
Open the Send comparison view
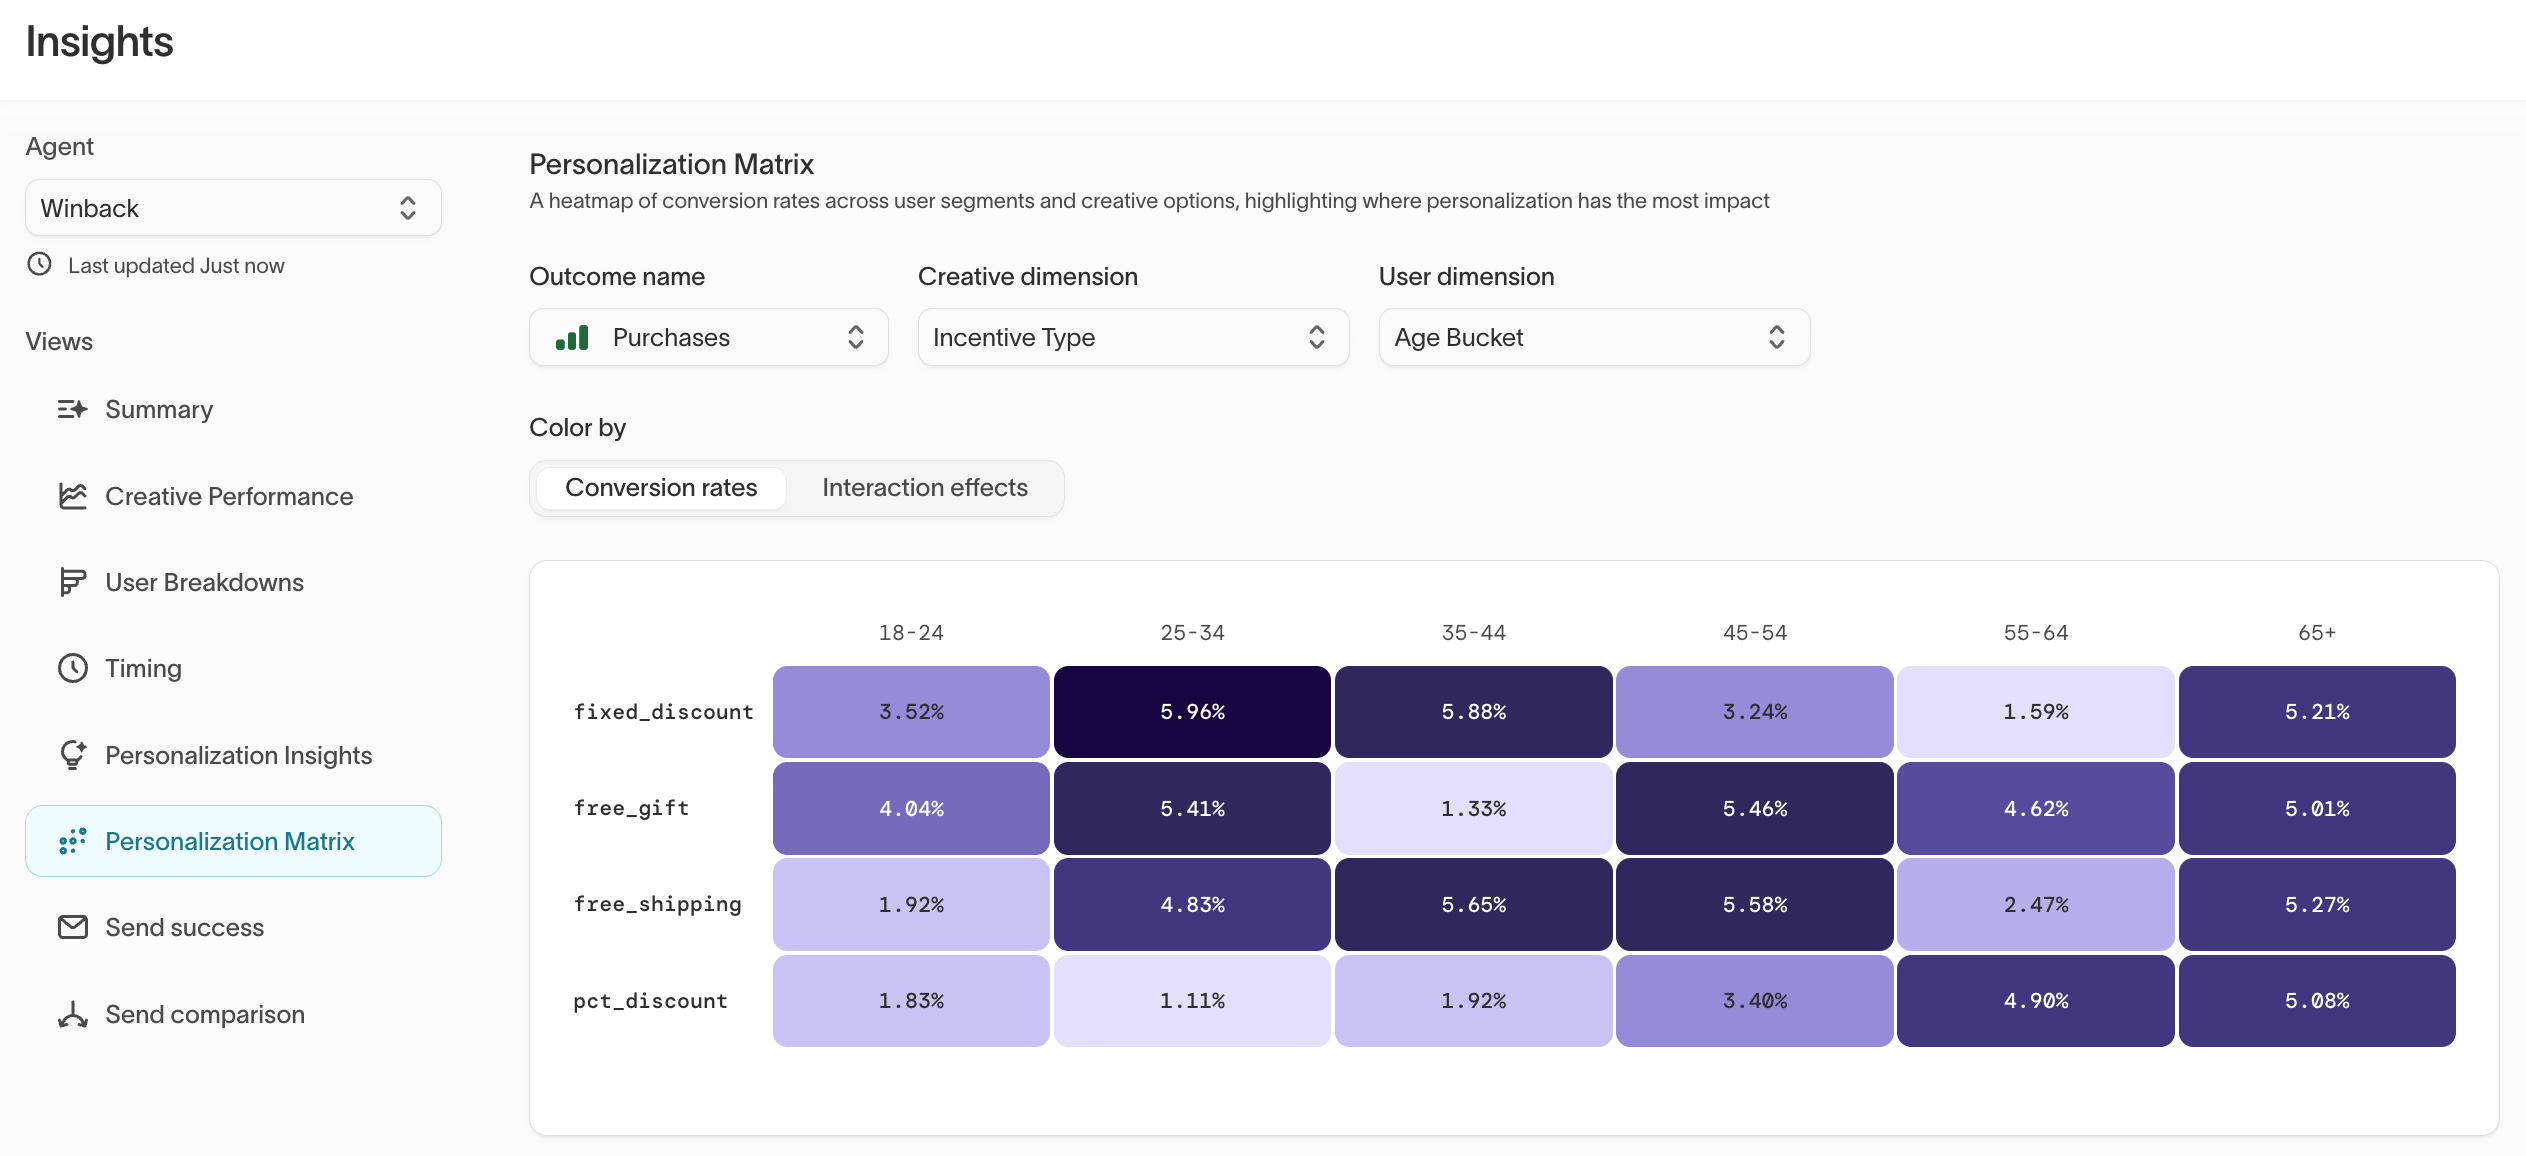233,1014
